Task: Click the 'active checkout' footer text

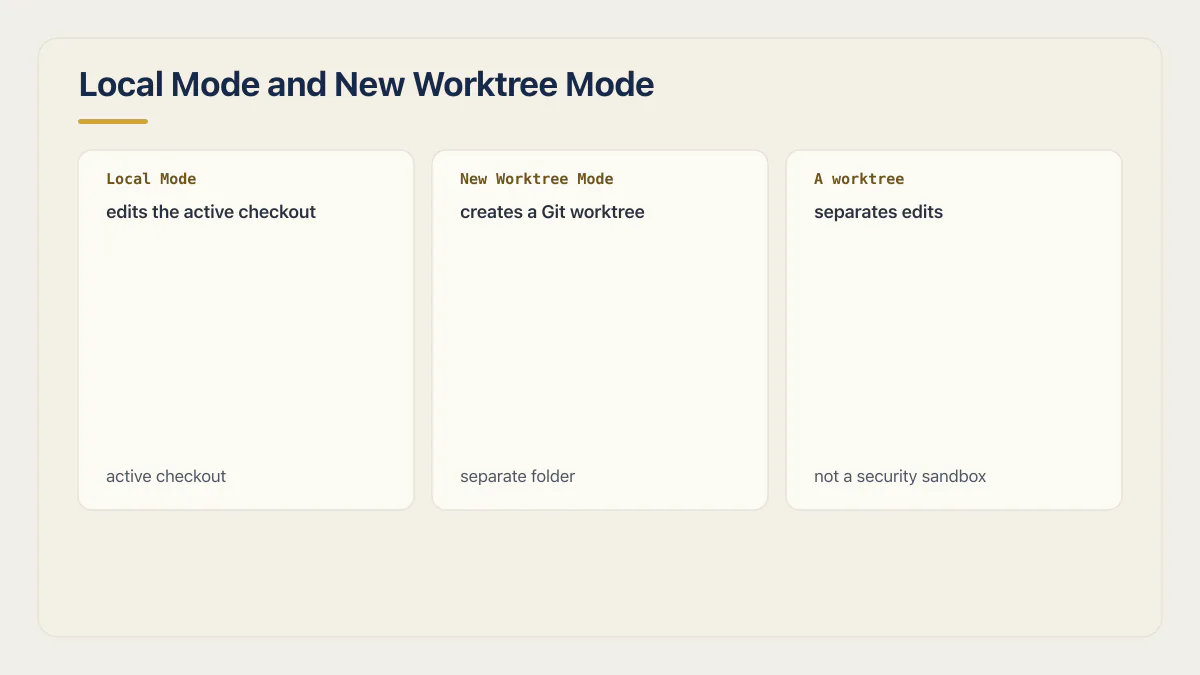Action: tap(166, 476)
